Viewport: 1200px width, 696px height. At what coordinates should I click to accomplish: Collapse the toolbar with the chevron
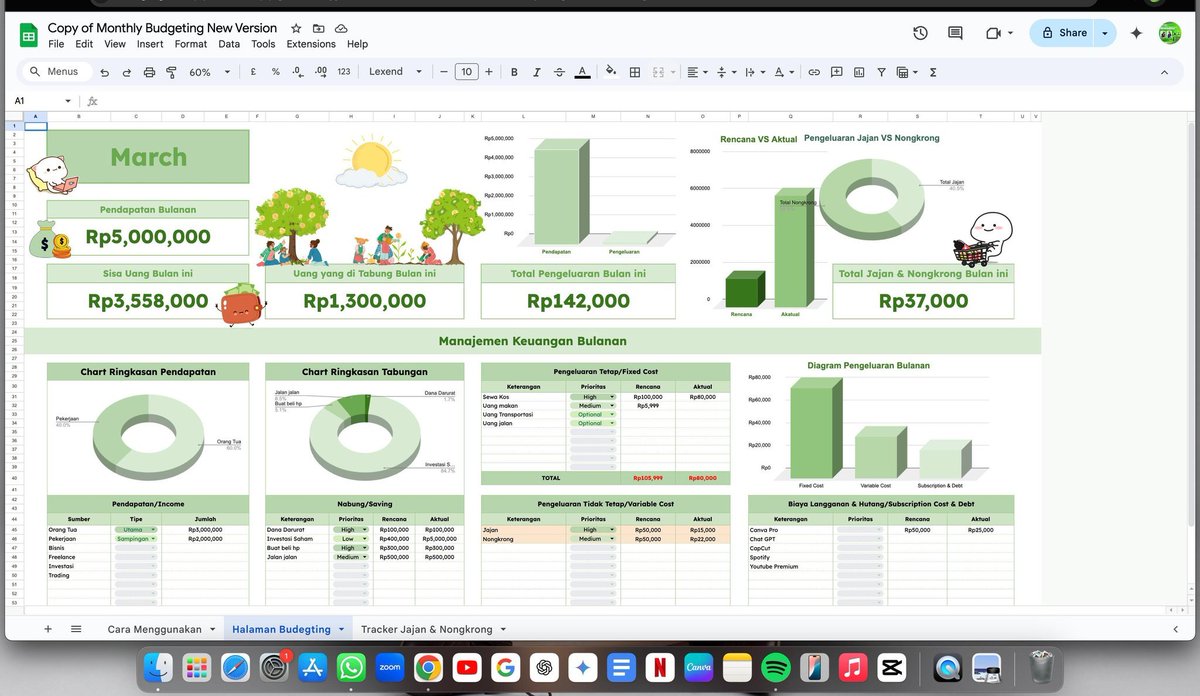click(x=1164, y=72)
